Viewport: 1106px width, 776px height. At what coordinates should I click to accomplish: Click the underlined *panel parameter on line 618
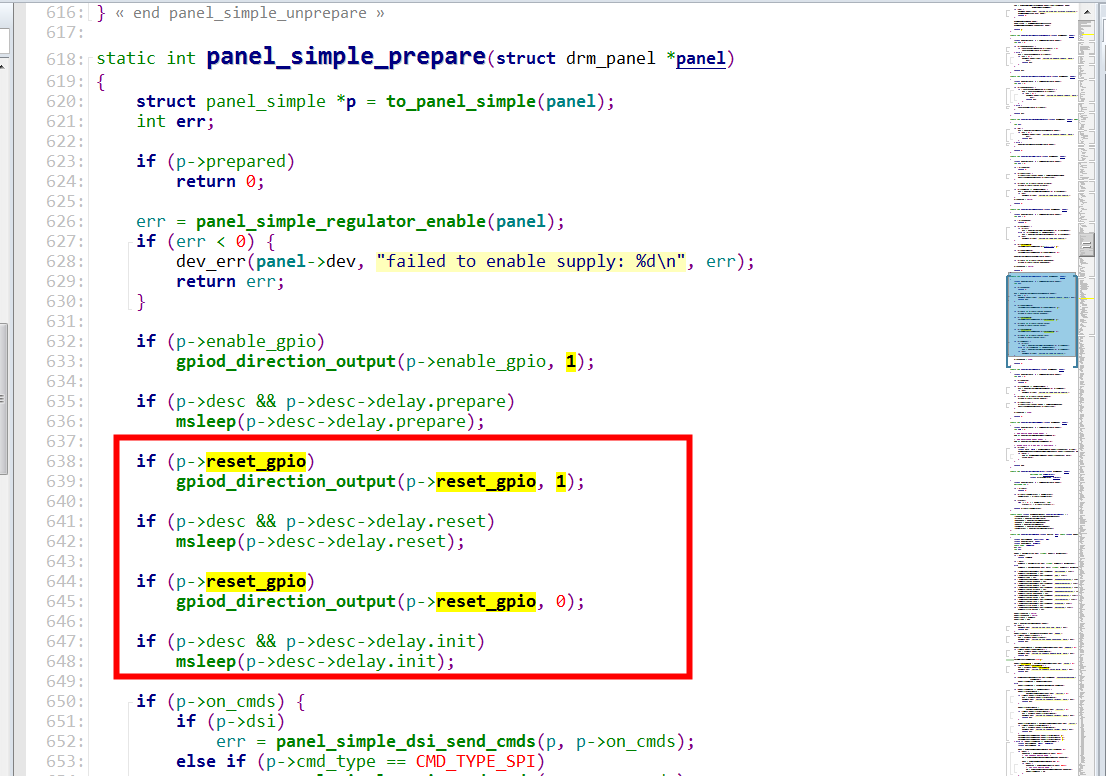(x=700, y=59)
